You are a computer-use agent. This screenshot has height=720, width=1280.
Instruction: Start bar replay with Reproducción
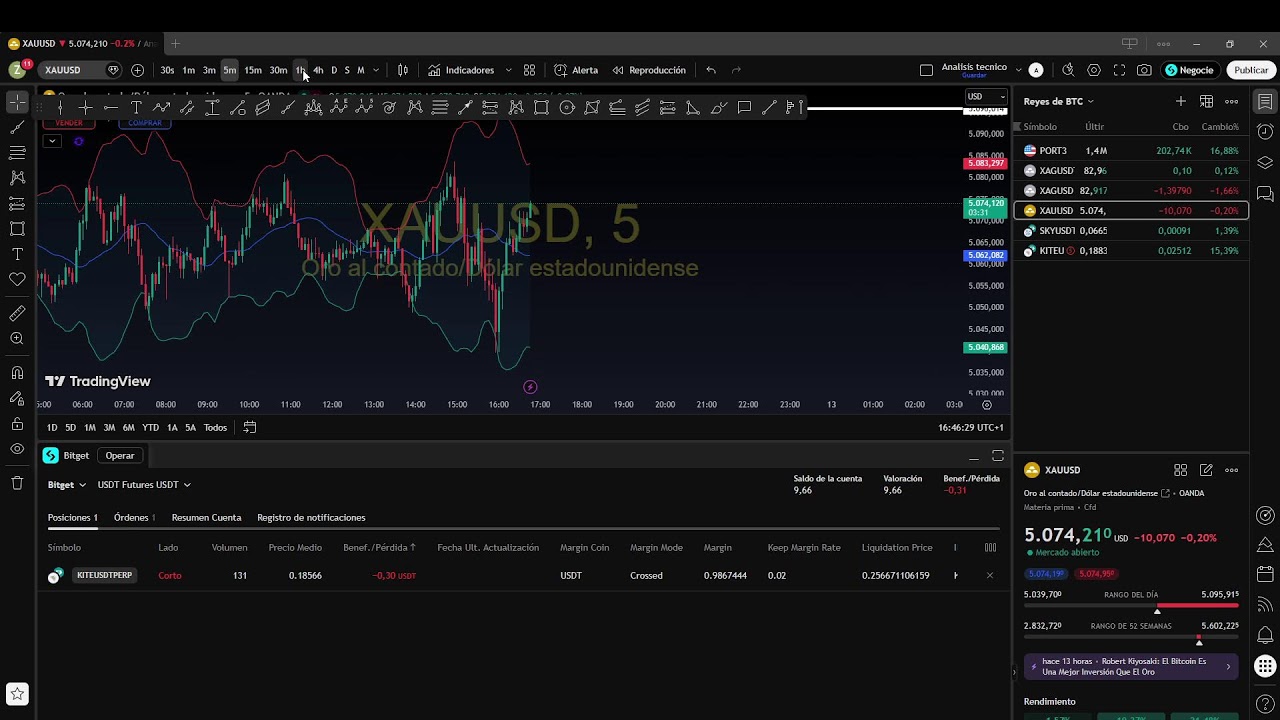click(x=649, y=70)
